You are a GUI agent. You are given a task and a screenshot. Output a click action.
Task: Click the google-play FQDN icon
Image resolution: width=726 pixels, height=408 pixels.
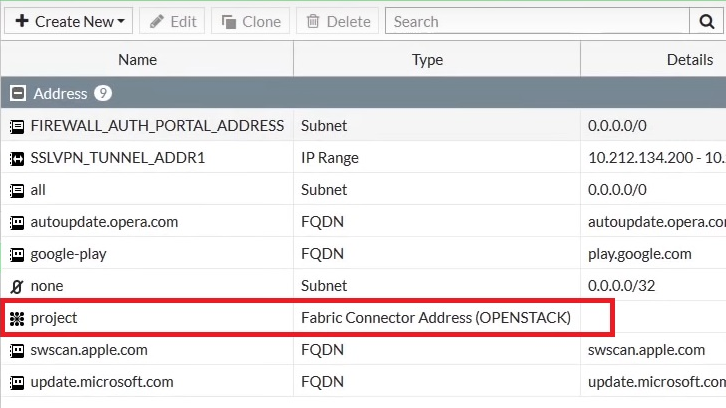click(x=16, y=254)
